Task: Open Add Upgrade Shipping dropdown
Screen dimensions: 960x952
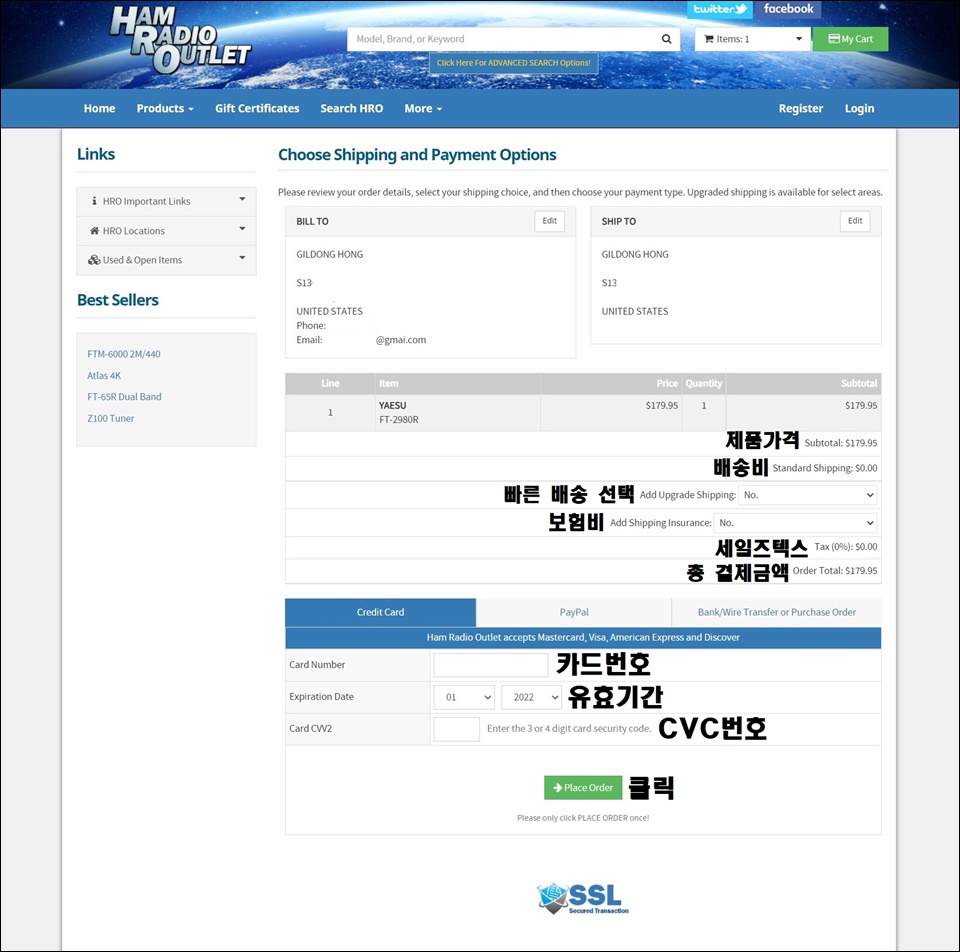Action: tap(808, 495)
